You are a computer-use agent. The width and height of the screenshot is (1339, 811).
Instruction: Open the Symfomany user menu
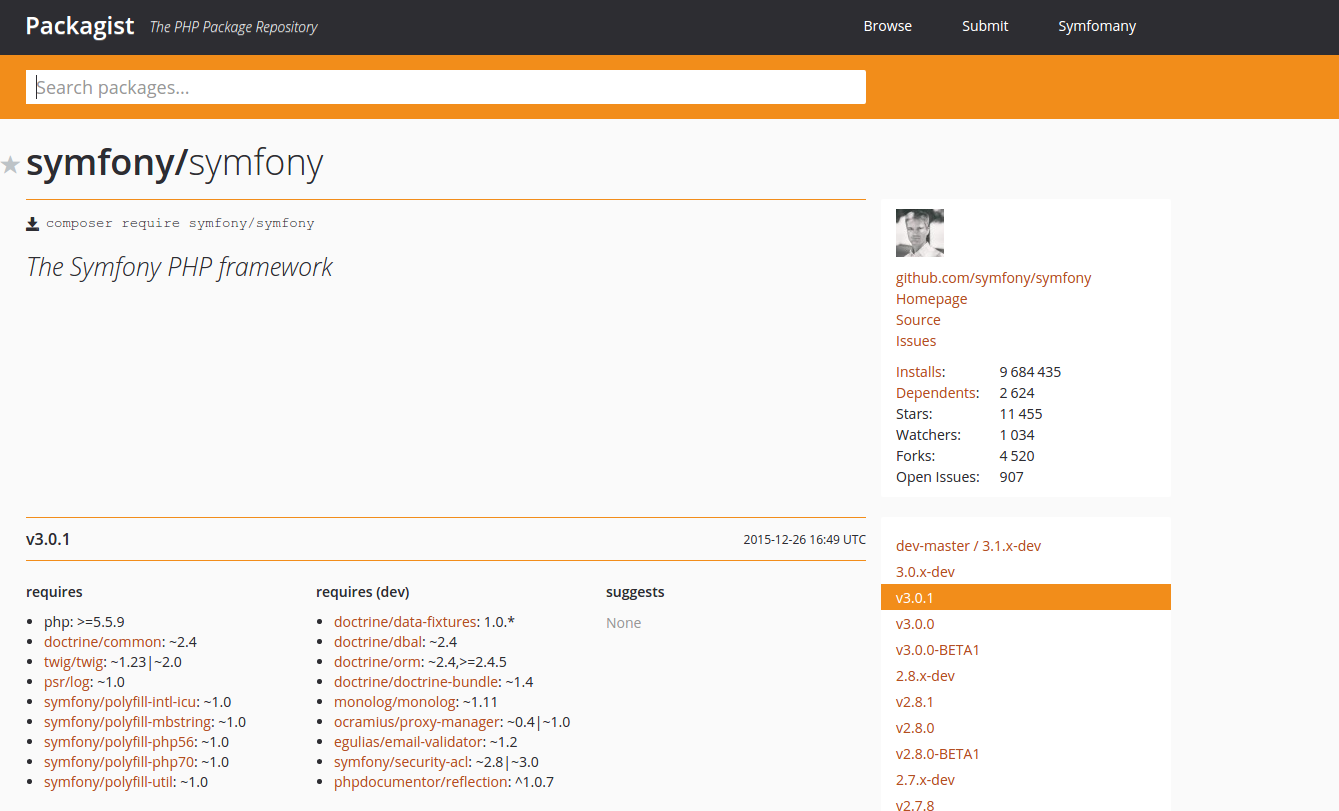[1097, 26]
